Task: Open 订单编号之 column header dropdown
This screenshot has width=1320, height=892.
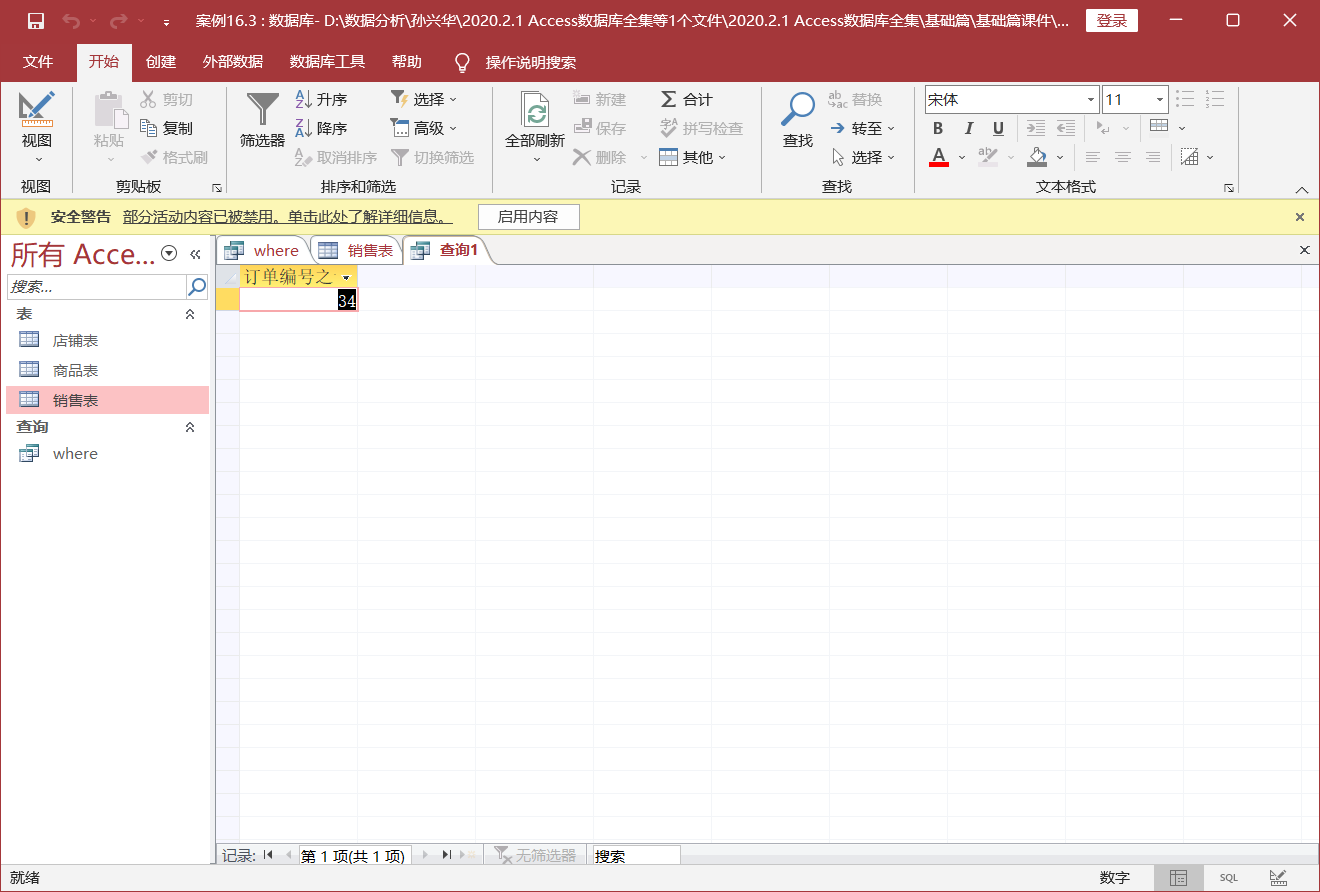Action: pyautogui.click(x=346, y=277)
